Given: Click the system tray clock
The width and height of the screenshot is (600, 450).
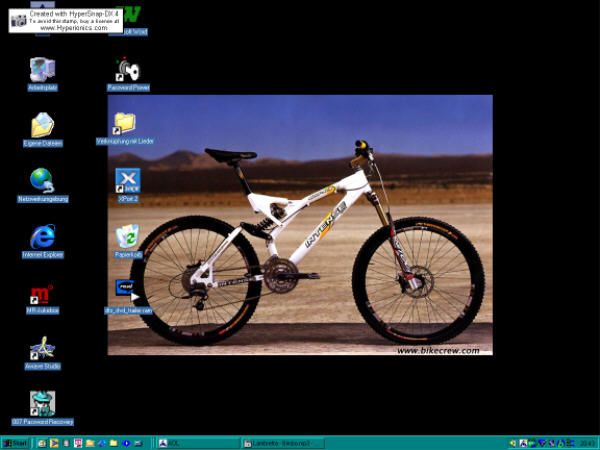Looking at the screenshot, I should click(586, 442).
